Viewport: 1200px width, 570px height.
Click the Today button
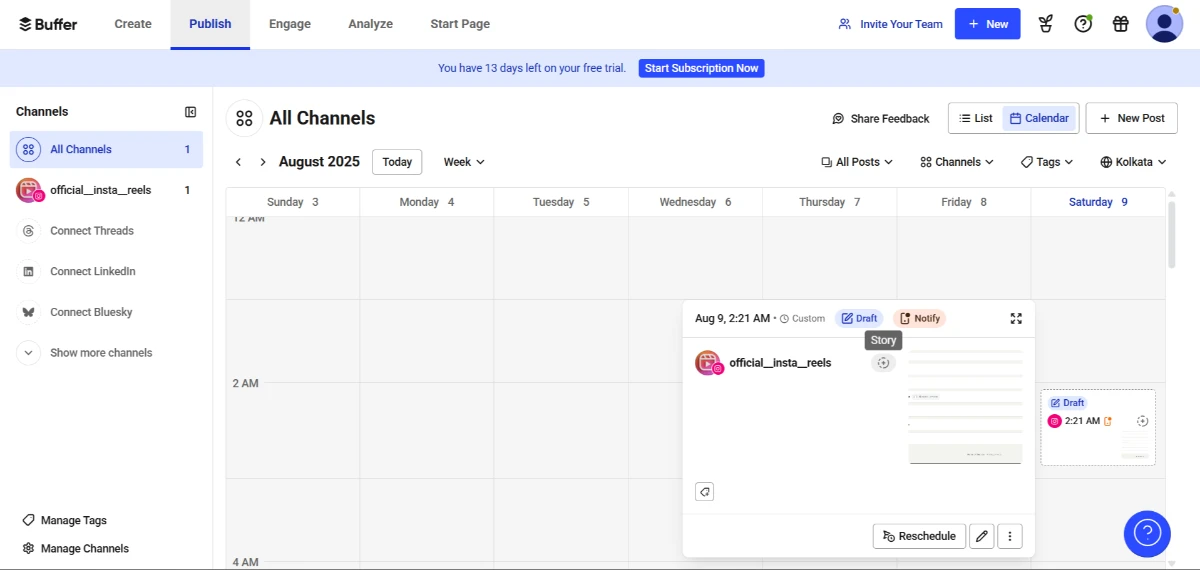pyautogui.click(x=397, y=162)
